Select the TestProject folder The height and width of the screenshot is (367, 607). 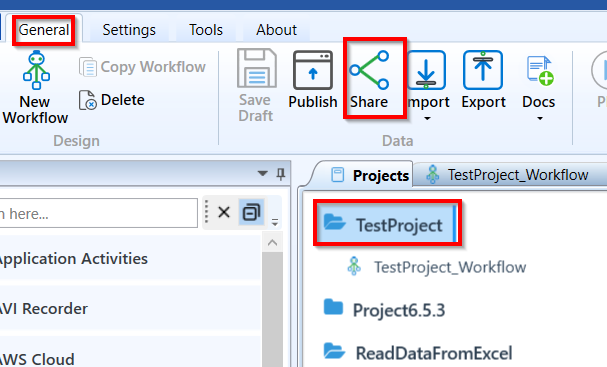(x=387, y=223)
